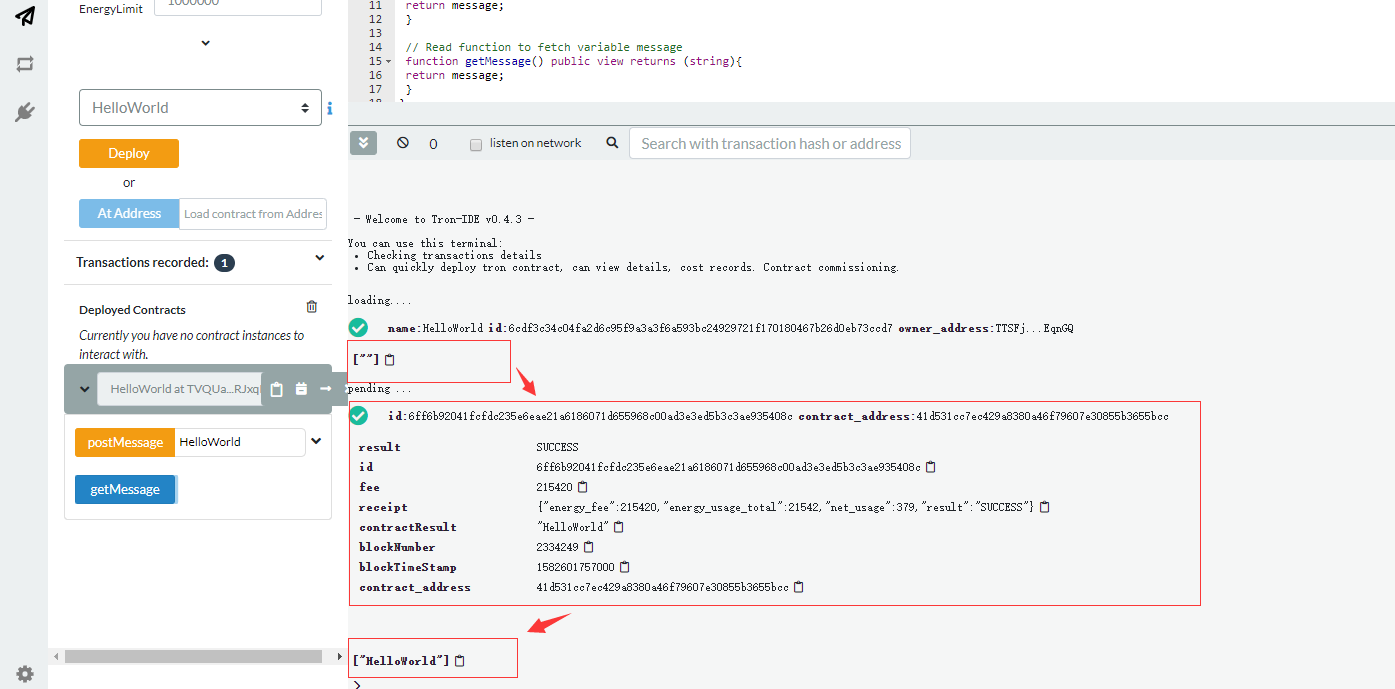Open the plugin manager plug icon

click(25, 112)
